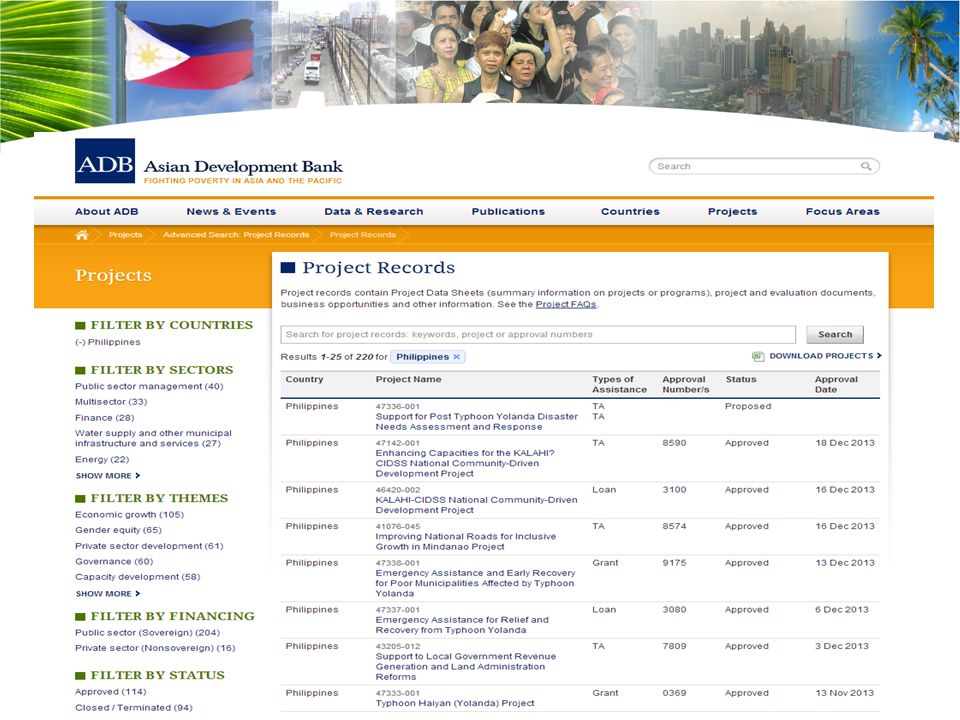Click the Proposed status cell

point(748,407)
